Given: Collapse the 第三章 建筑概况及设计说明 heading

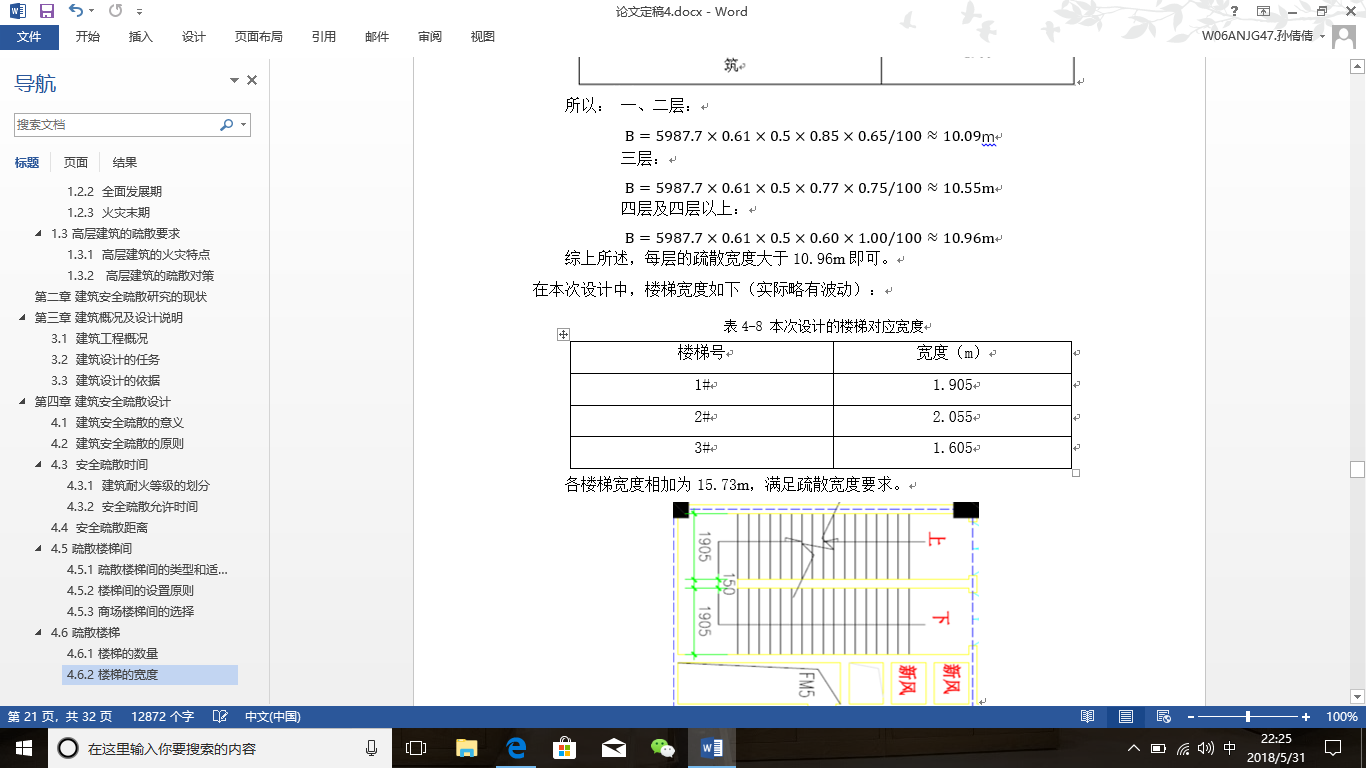Looking at the screenshot, I should pyautogui.click(x=22, y=317).
